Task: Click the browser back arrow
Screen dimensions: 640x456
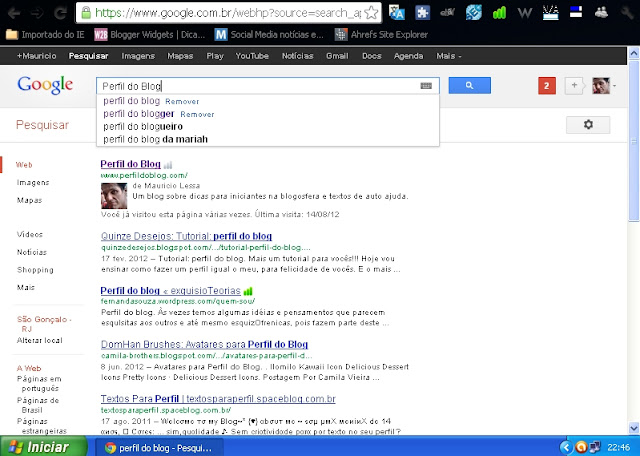Action: (14, 13)
